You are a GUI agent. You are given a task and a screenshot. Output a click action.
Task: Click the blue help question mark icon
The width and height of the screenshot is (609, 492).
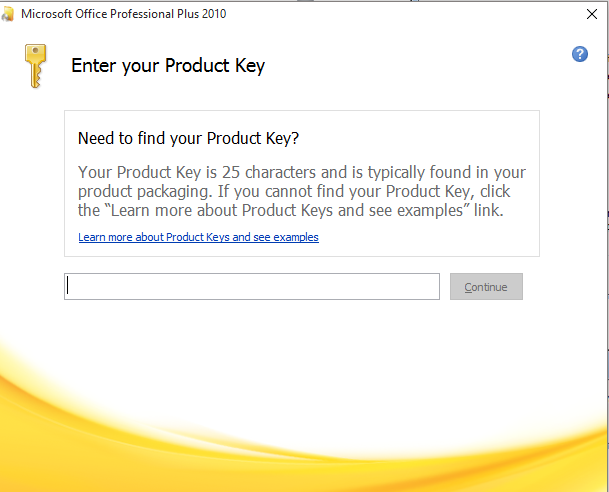(x=580, y=54)
